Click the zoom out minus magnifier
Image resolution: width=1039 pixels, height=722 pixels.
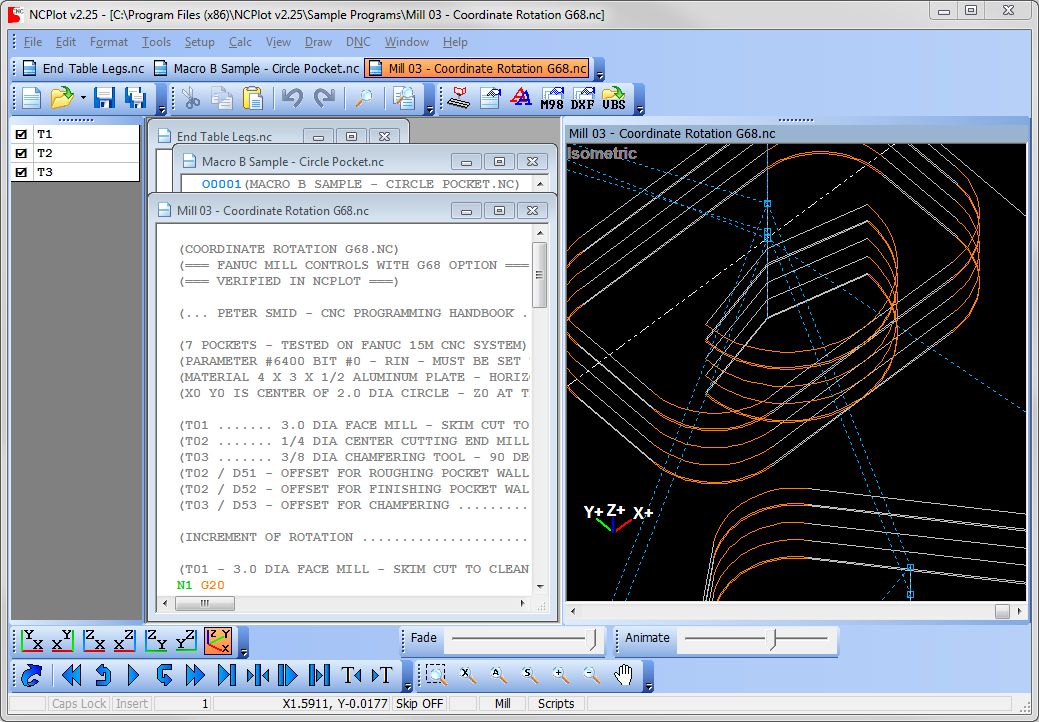point(591,676)
